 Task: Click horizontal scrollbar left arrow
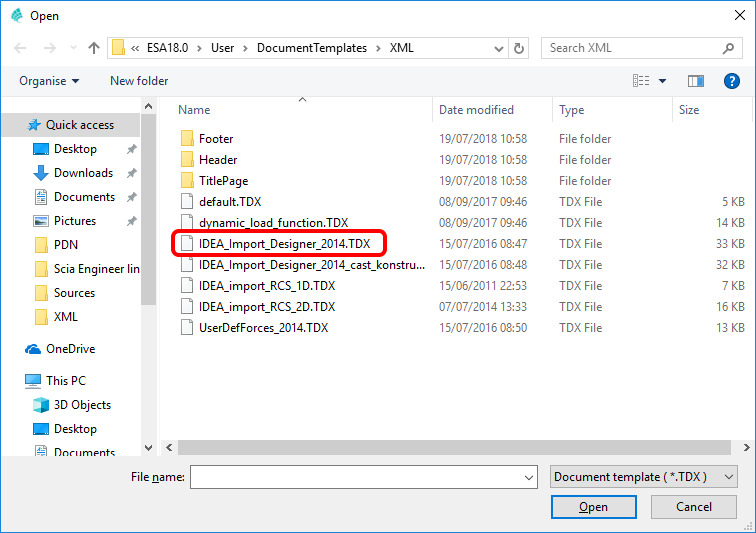click(169, 448)
